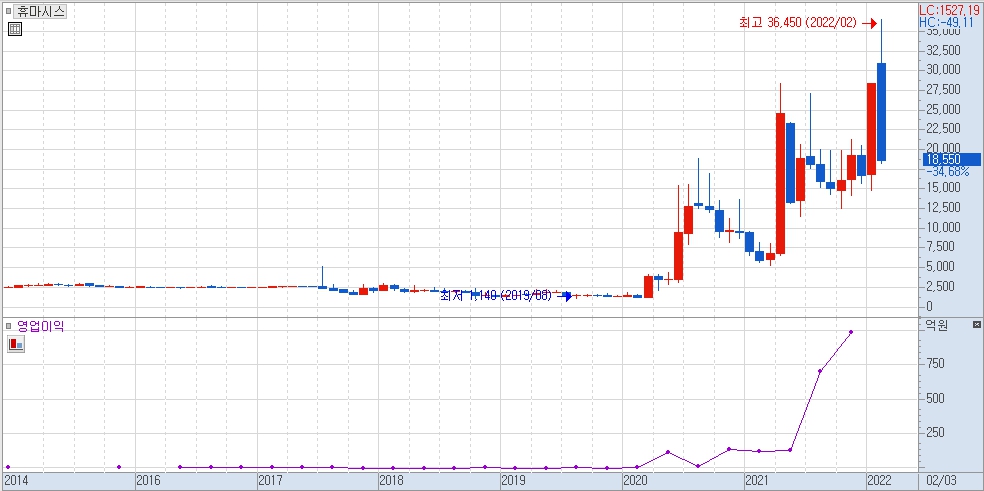Click the highest purple operating profit point

pyautogui.click(x=851, y=332)
